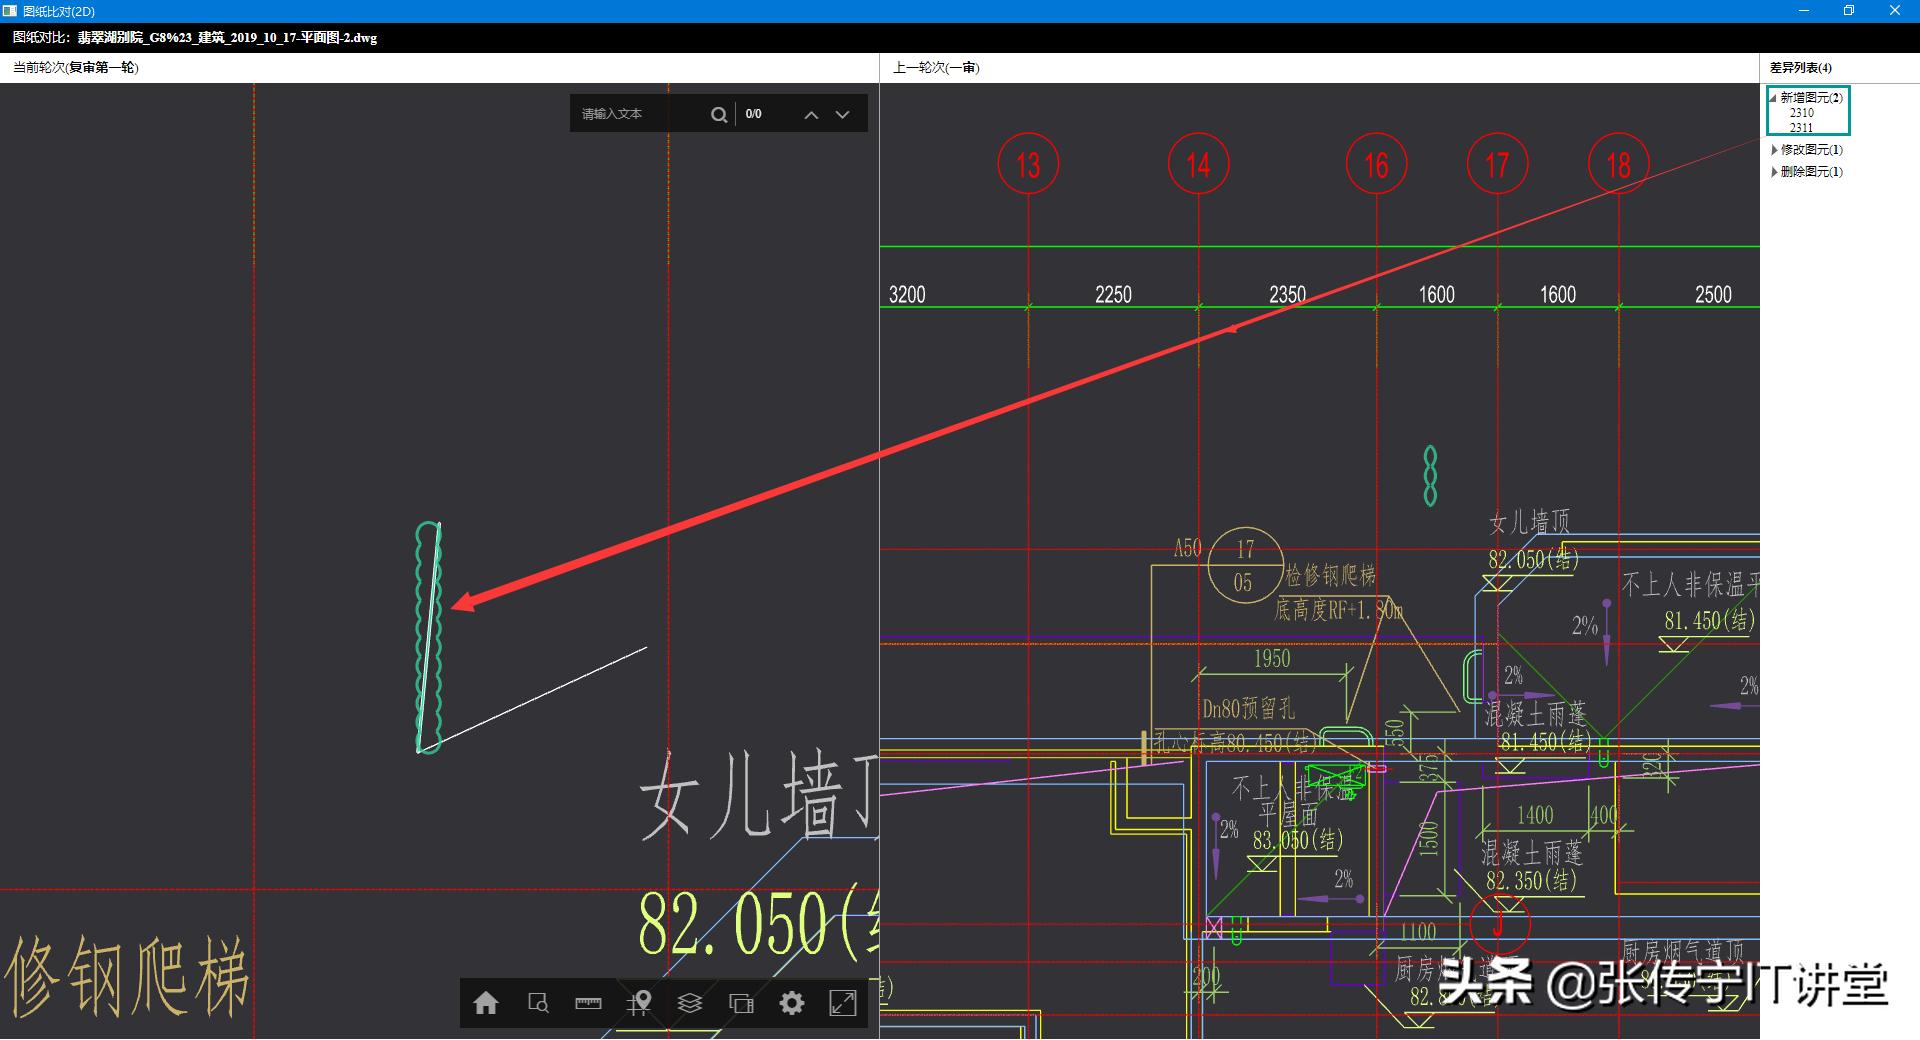Image resolution: width=1920 pixels, height=1040 pixels.
Task: Click the search magnifier icon
Action: (719, 113)
